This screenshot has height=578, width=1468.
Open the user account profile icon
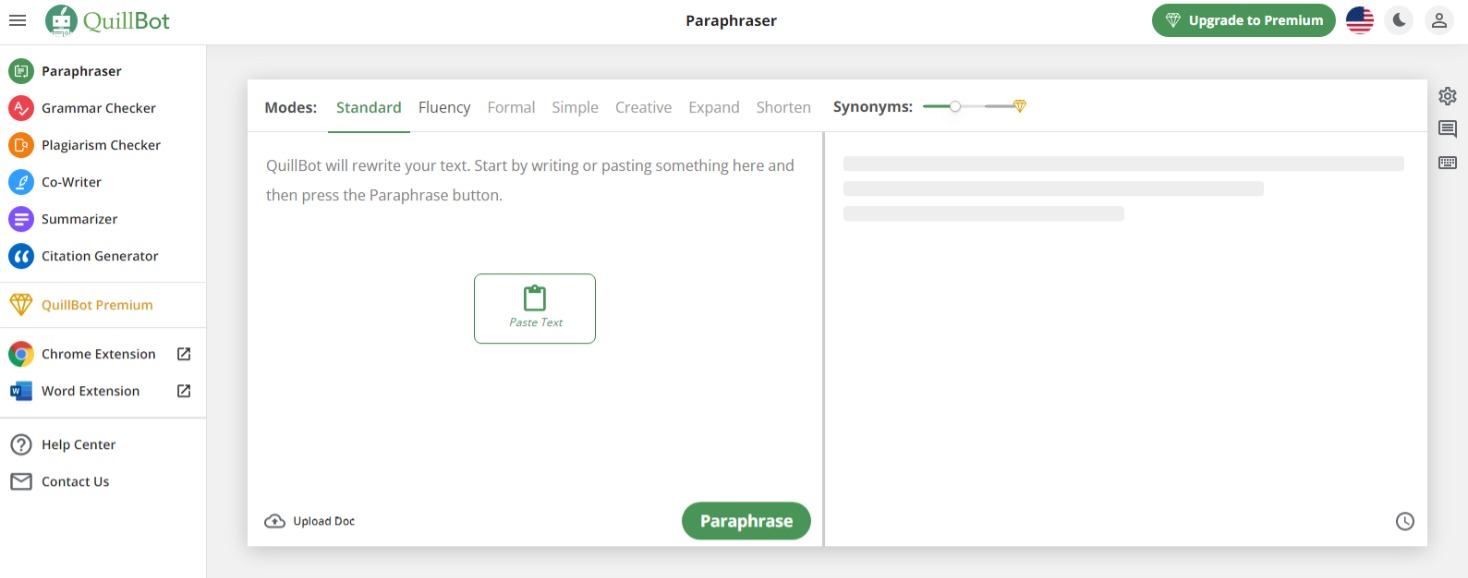click(x=1439, y=20)
